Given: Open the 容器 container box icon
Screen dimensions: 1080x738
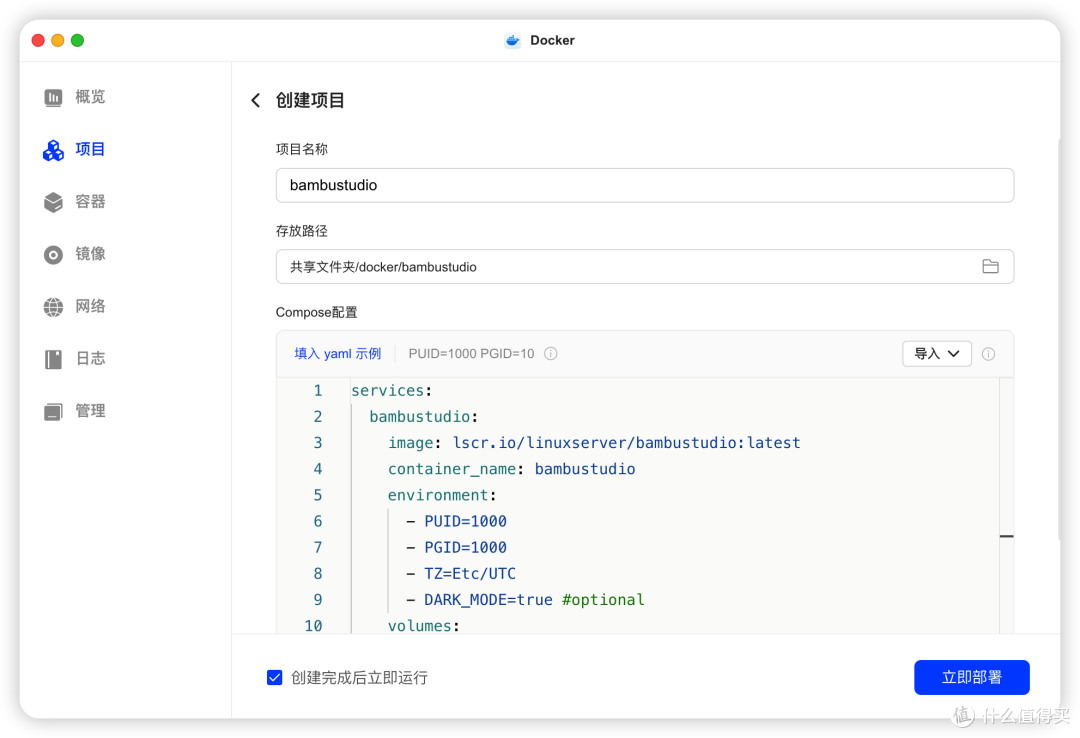Looking at the screenshot, I should coord(53,202).
